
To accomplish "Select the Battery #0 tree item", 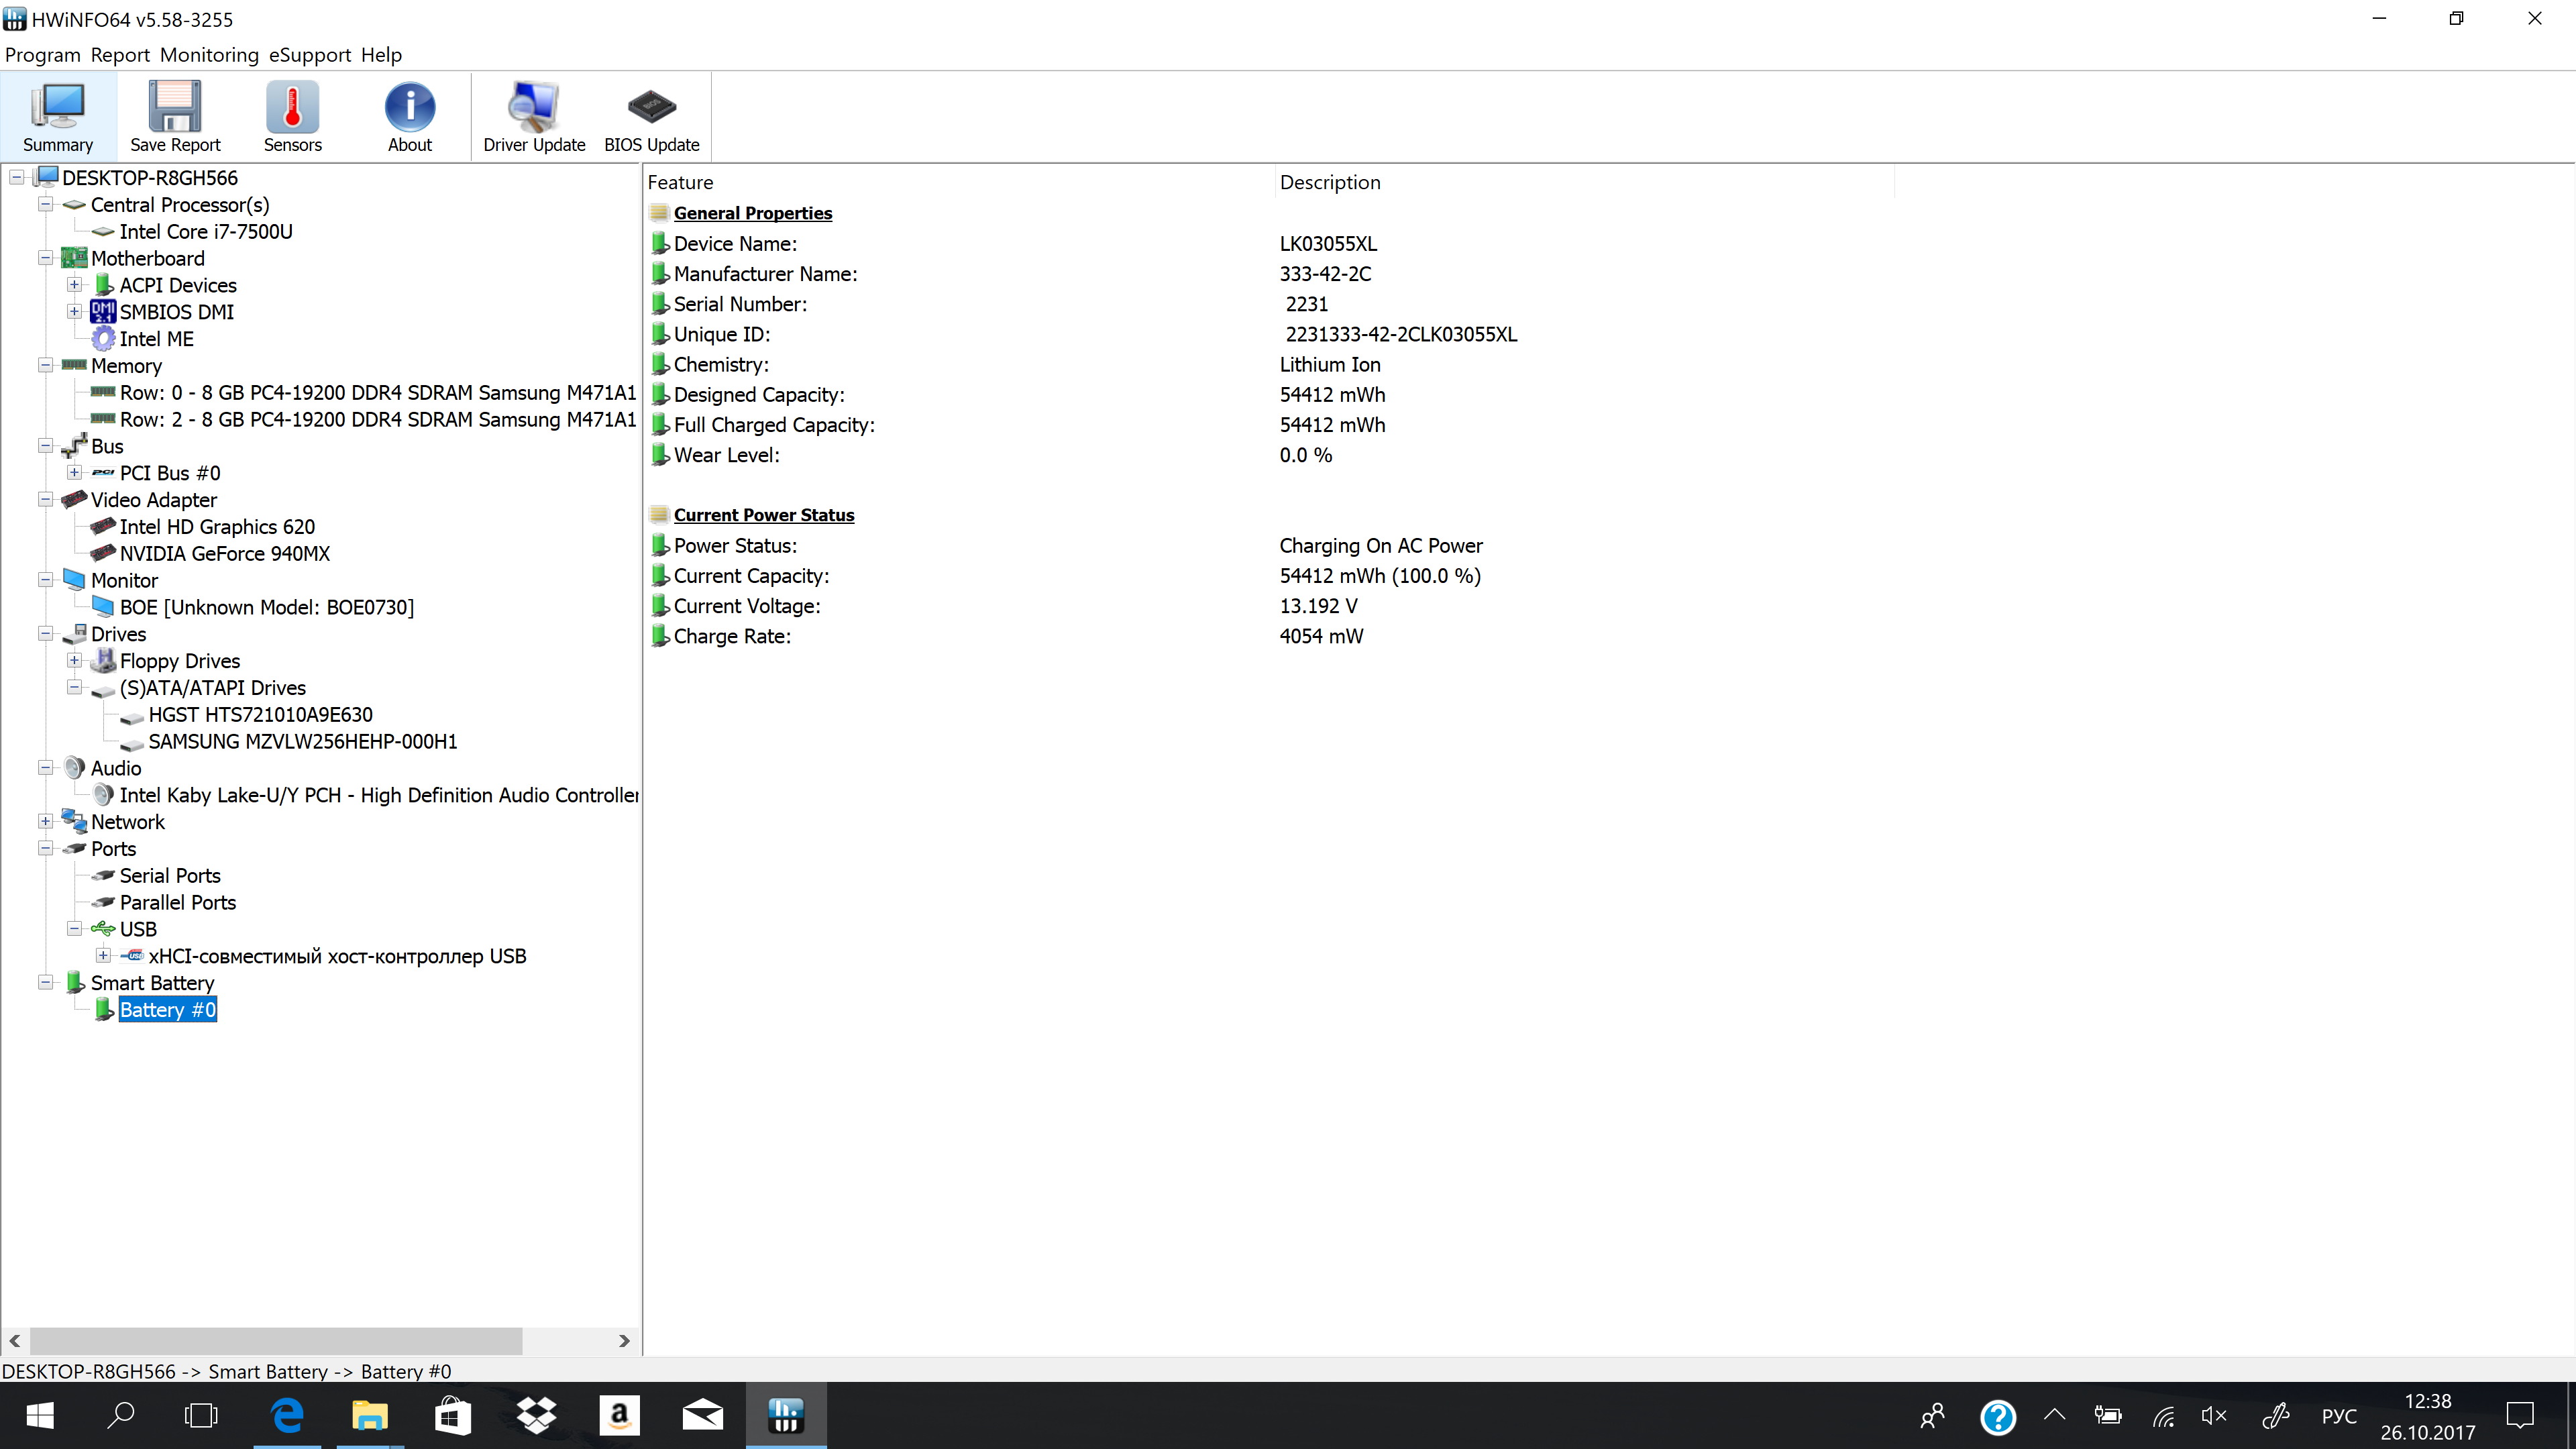I will (x=167, y=1010).
